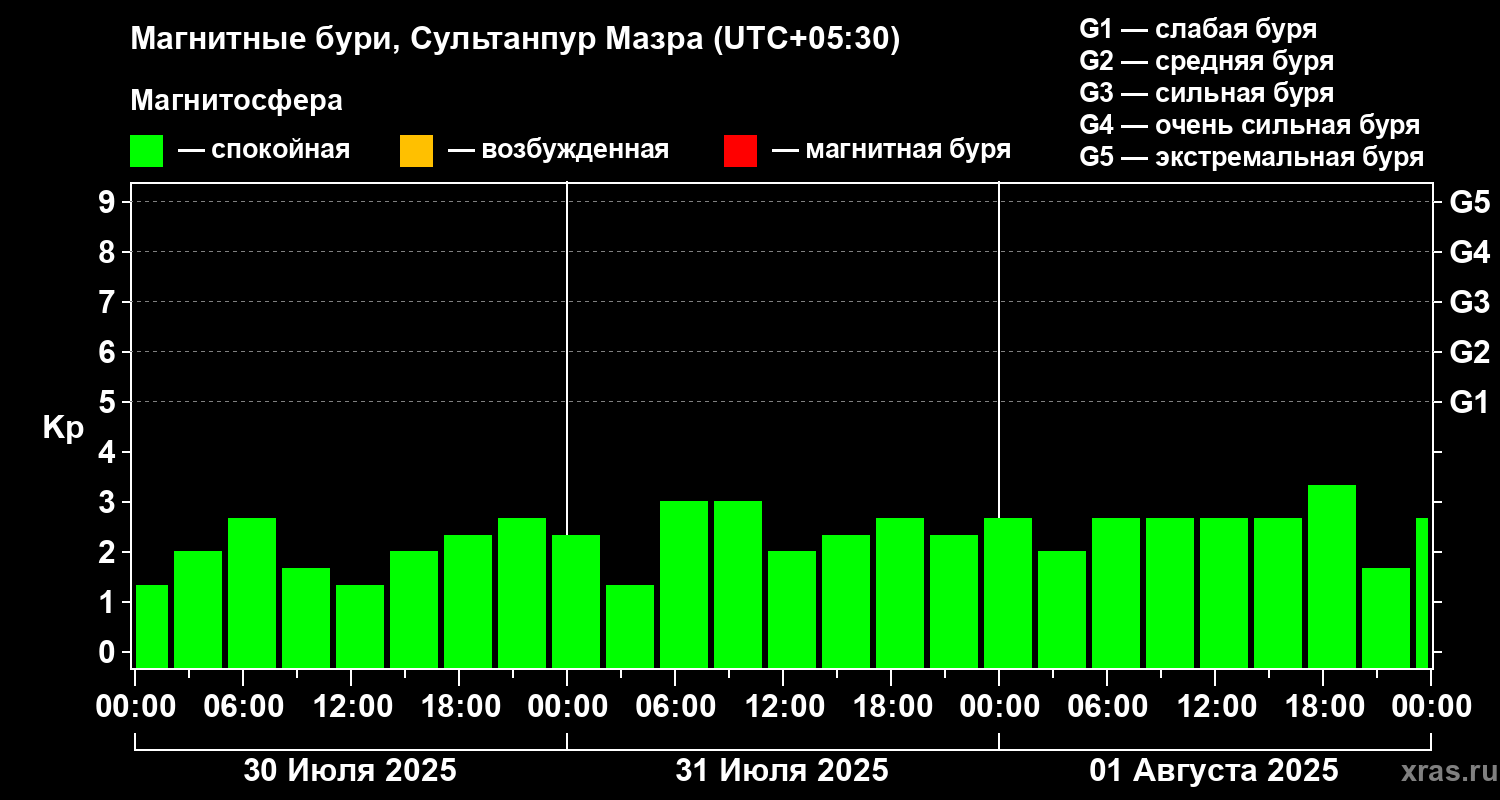Click the right-axis 'G1' storm level label
1500x800 pixels.
point(1469,402)
